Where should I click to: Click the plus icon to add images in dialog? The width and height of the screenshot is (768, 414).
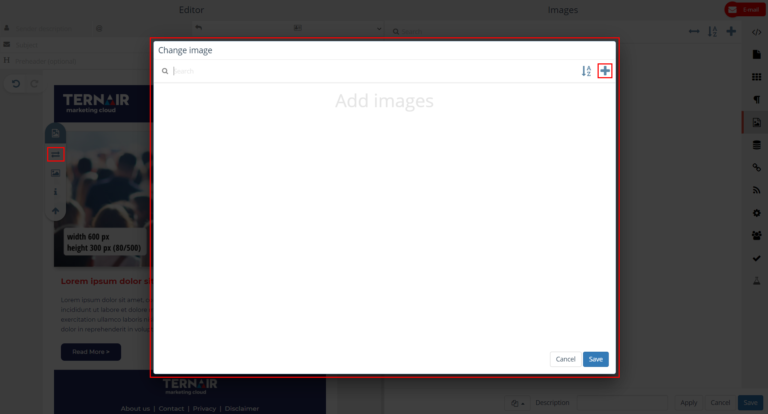[x=605, y=71]
